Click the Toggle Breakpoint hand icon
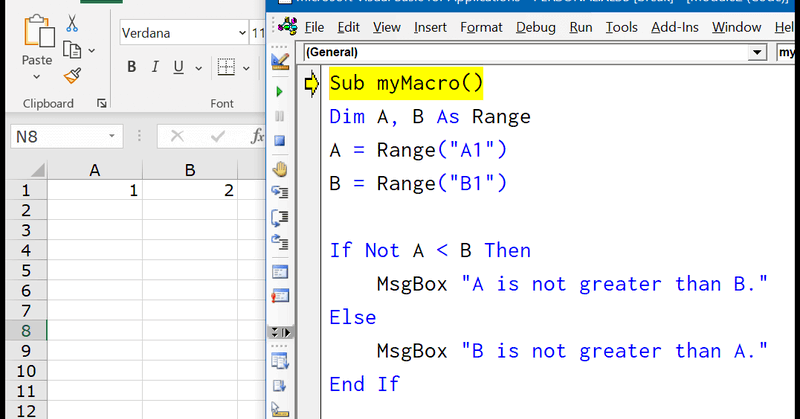This screenshot has height=419, width=800. coord(280,169)
